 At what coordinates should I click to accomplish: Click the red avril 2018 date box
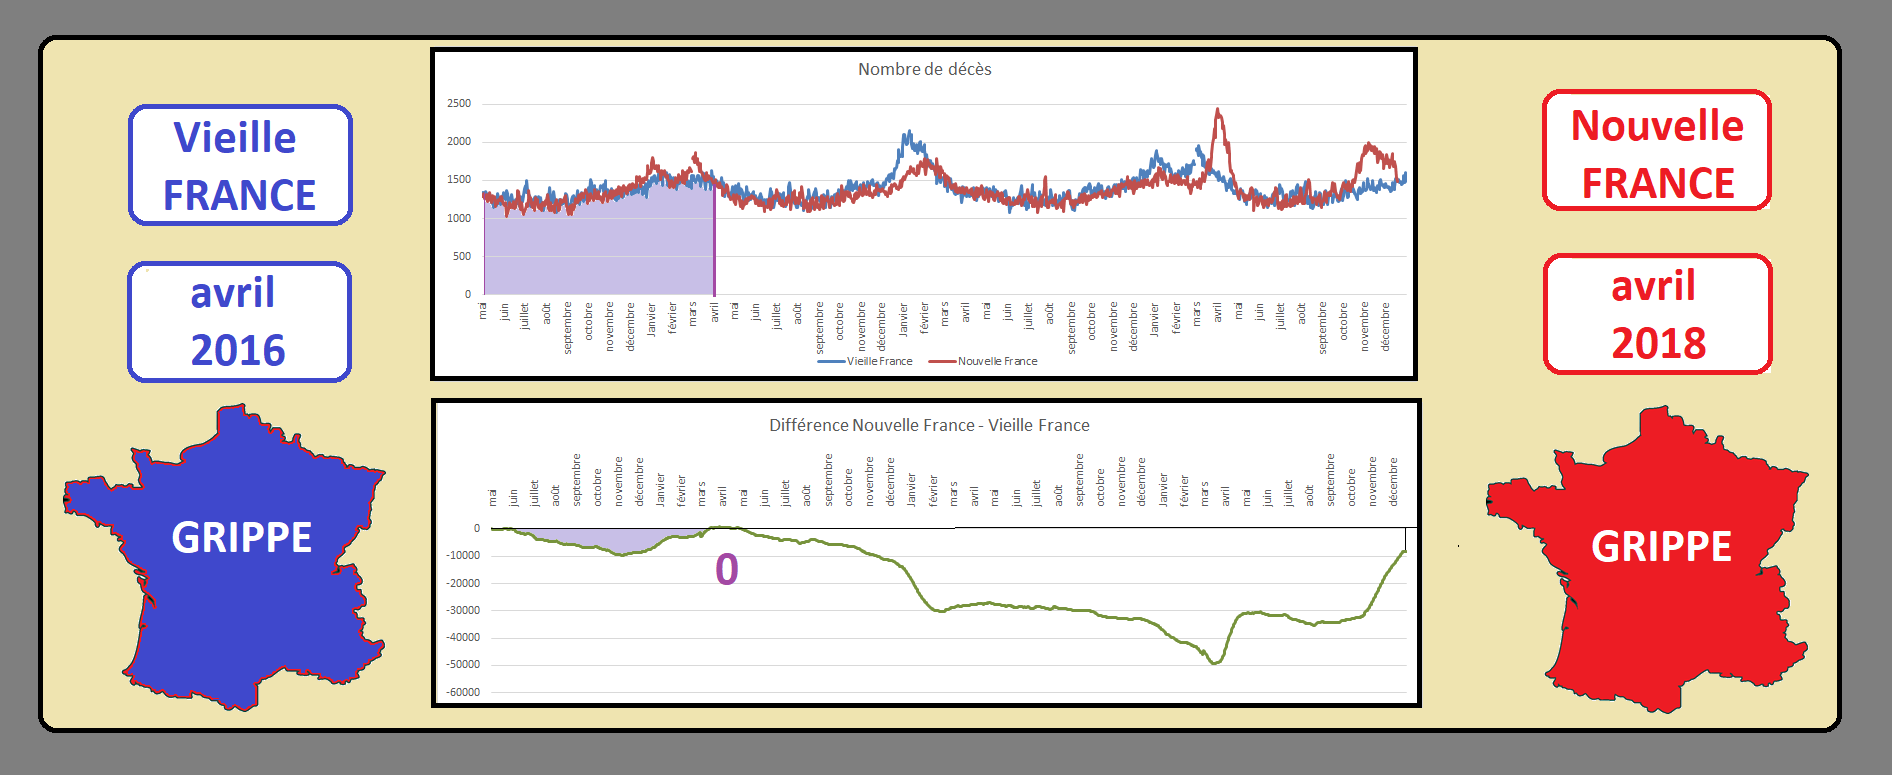pos(1657,314)
